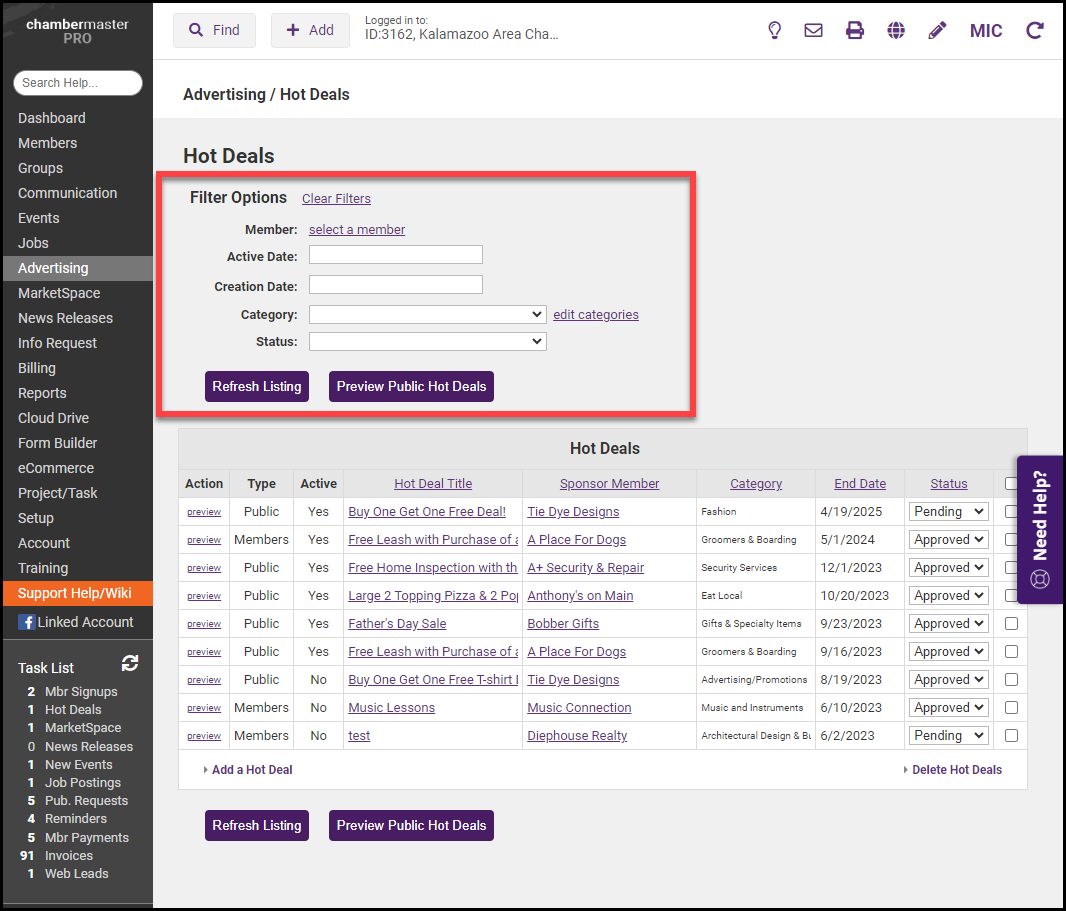1066x911 pixels.
Task: Go to Members in the sidebar
Action: [x=47, y=143]
